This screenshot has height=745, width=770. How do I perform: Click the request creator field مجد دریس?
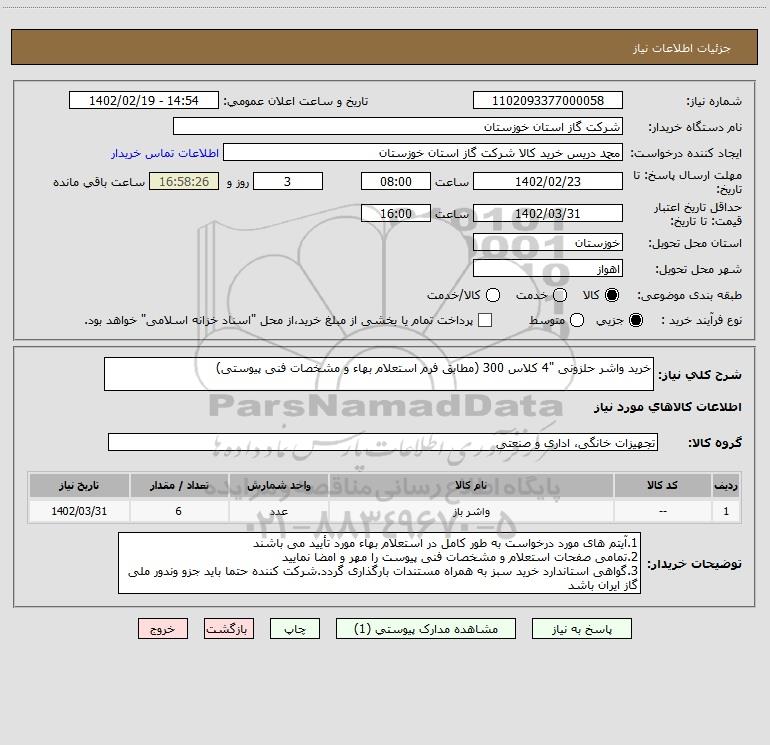coord(423,153)
